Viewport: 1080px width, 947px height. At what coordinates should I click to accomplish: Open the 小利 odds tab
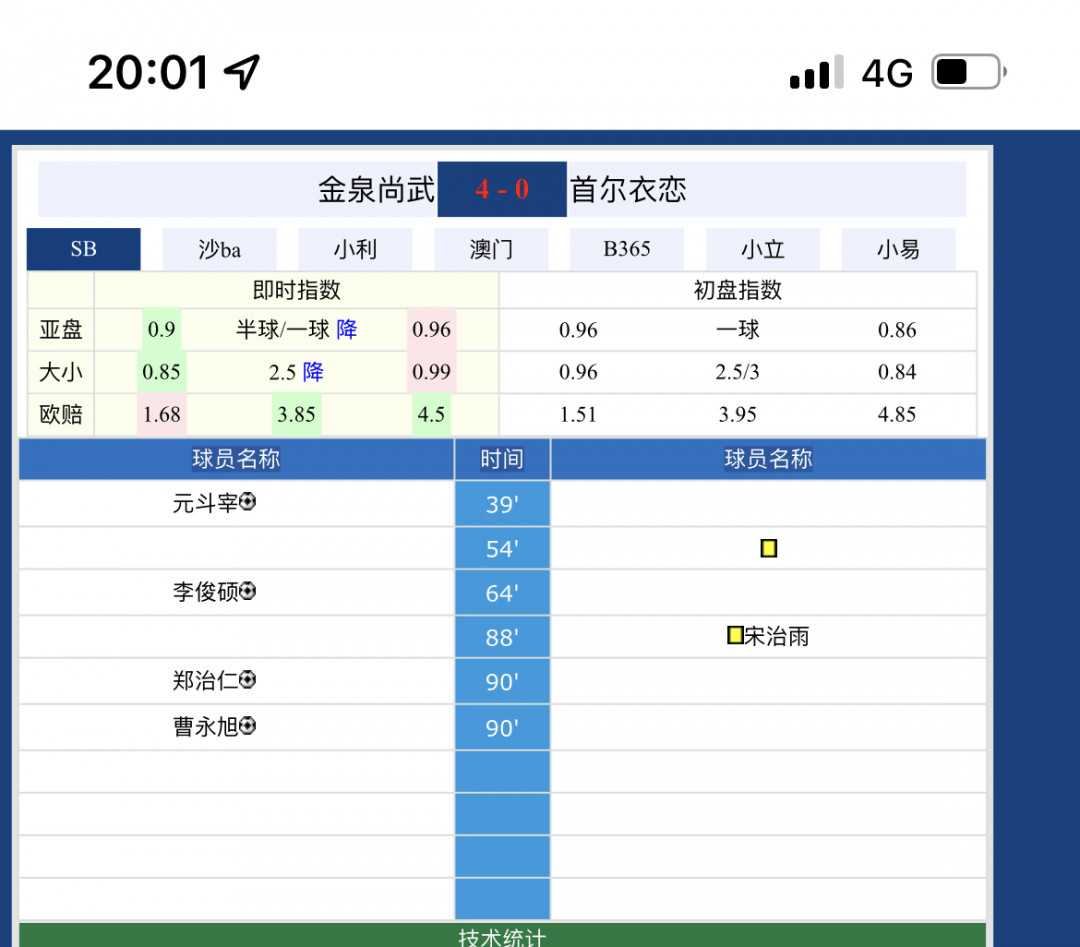[x=355, y=249]
